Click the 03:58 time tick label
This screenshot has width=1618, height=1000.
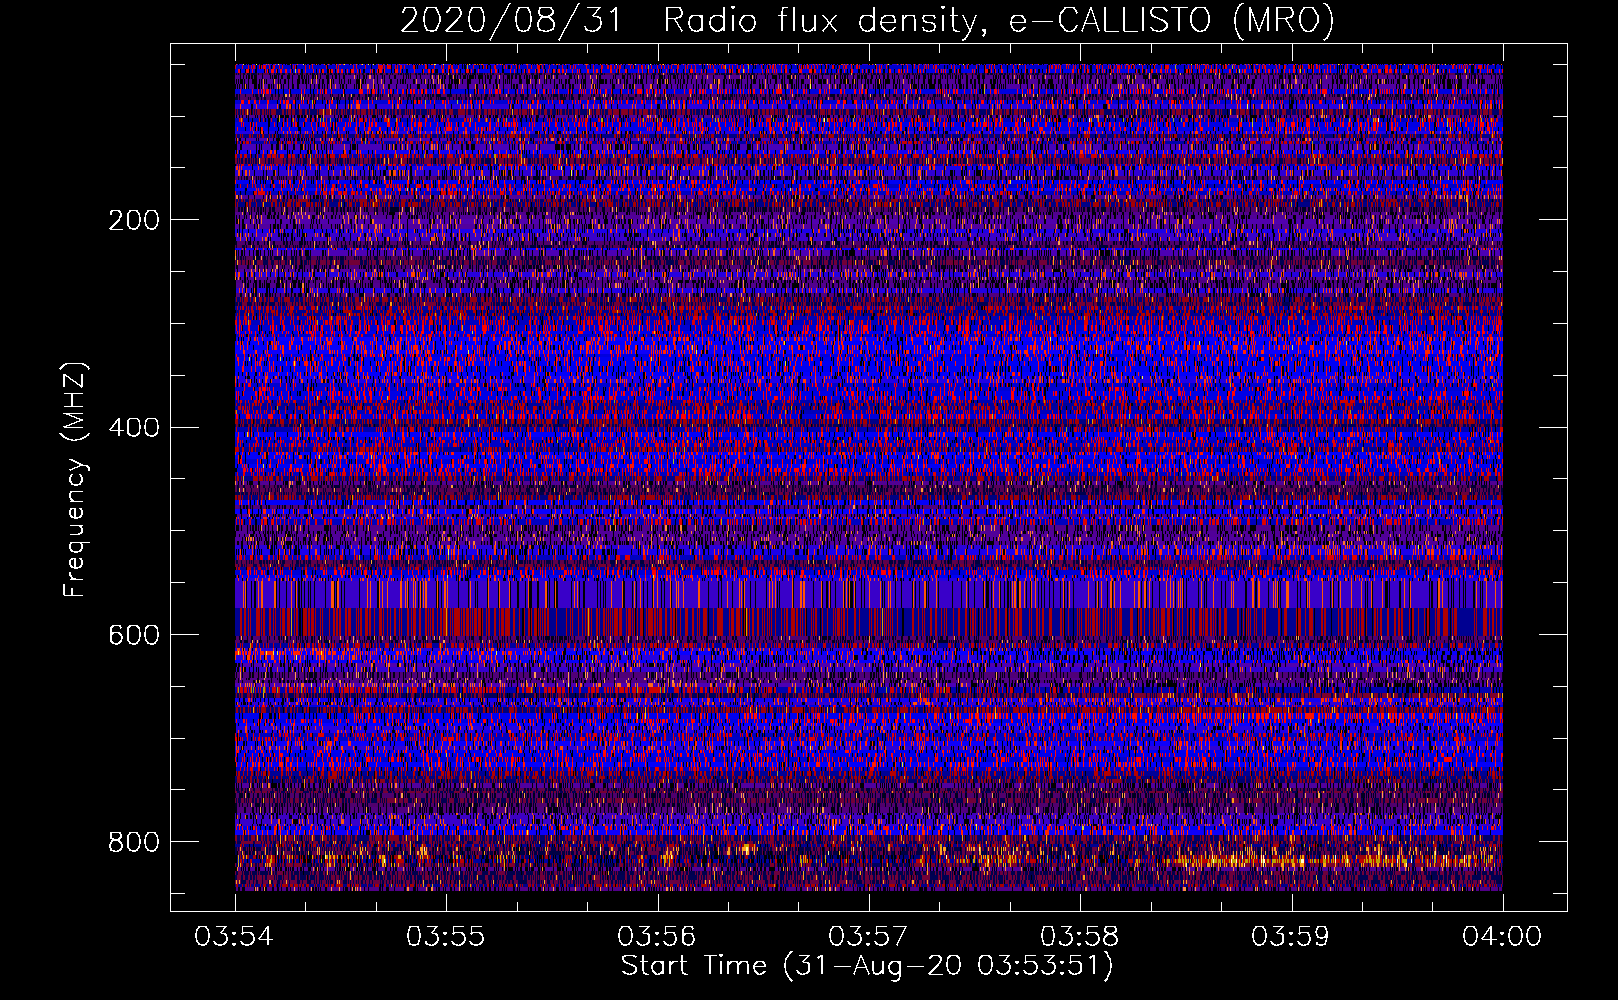[x=1080, y=936]
